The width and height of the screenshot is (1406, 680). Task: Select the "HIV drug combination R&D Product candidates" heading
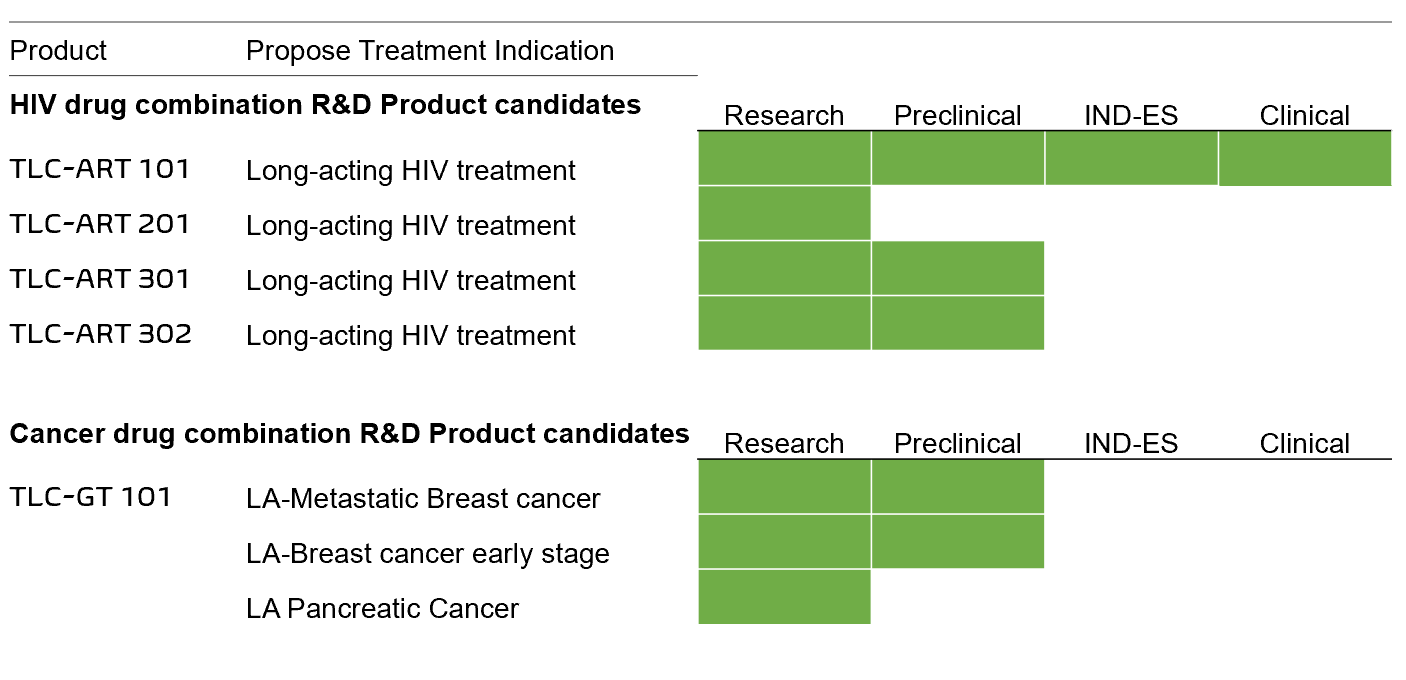[325, 105]
